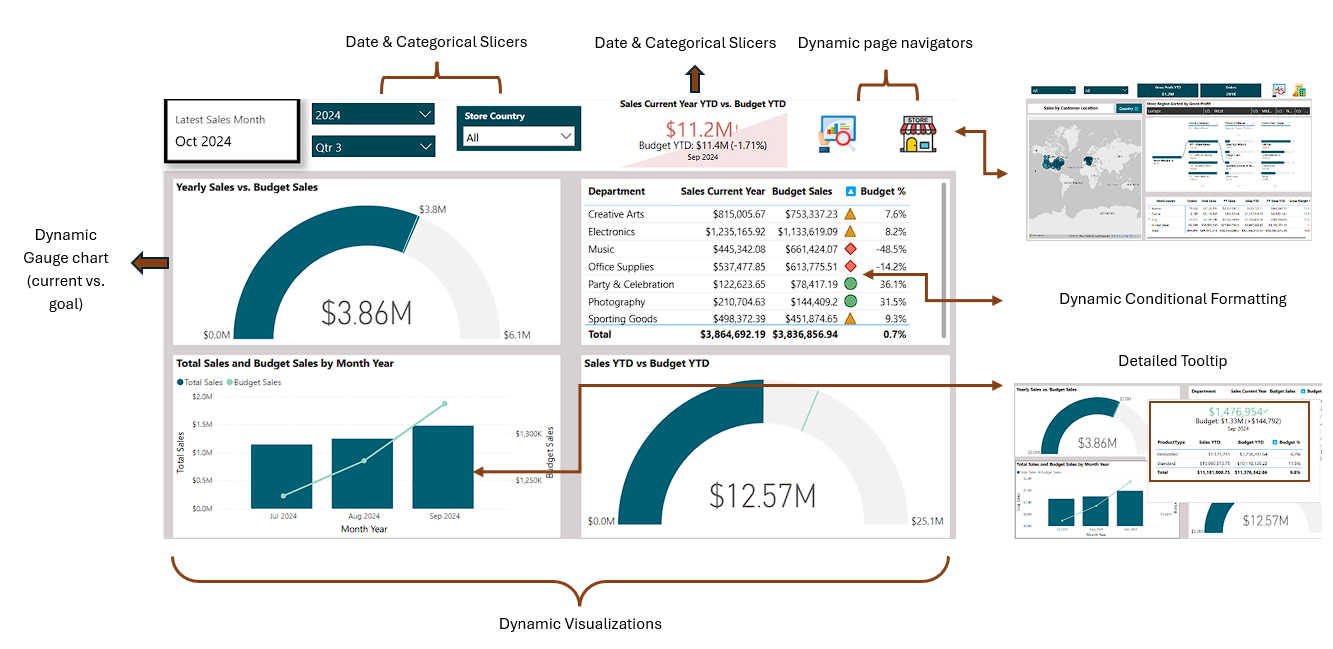Click the red diamond in Office Supplies row
1333x649 pixels.
(x=851, y=266)
